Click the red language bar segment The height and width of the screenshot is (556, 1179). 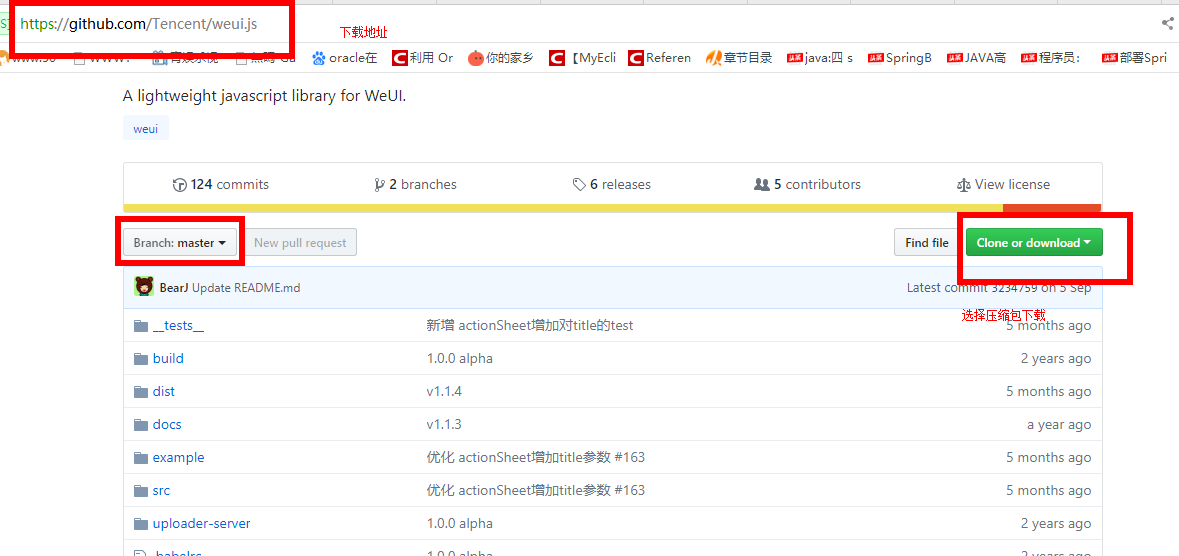[1052, 208]
